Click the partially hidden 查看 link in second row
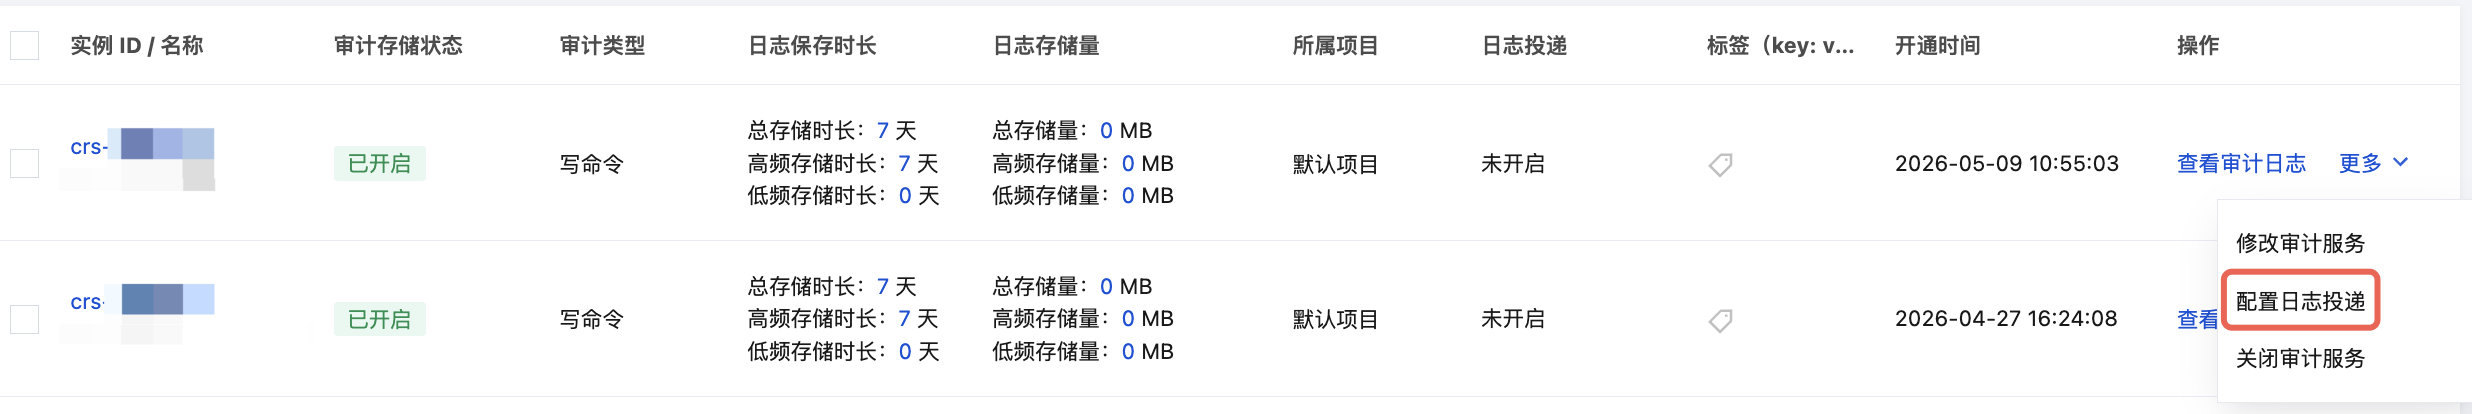Image resolution: width=2472 pixels, height=414 pixels. 2197,319
